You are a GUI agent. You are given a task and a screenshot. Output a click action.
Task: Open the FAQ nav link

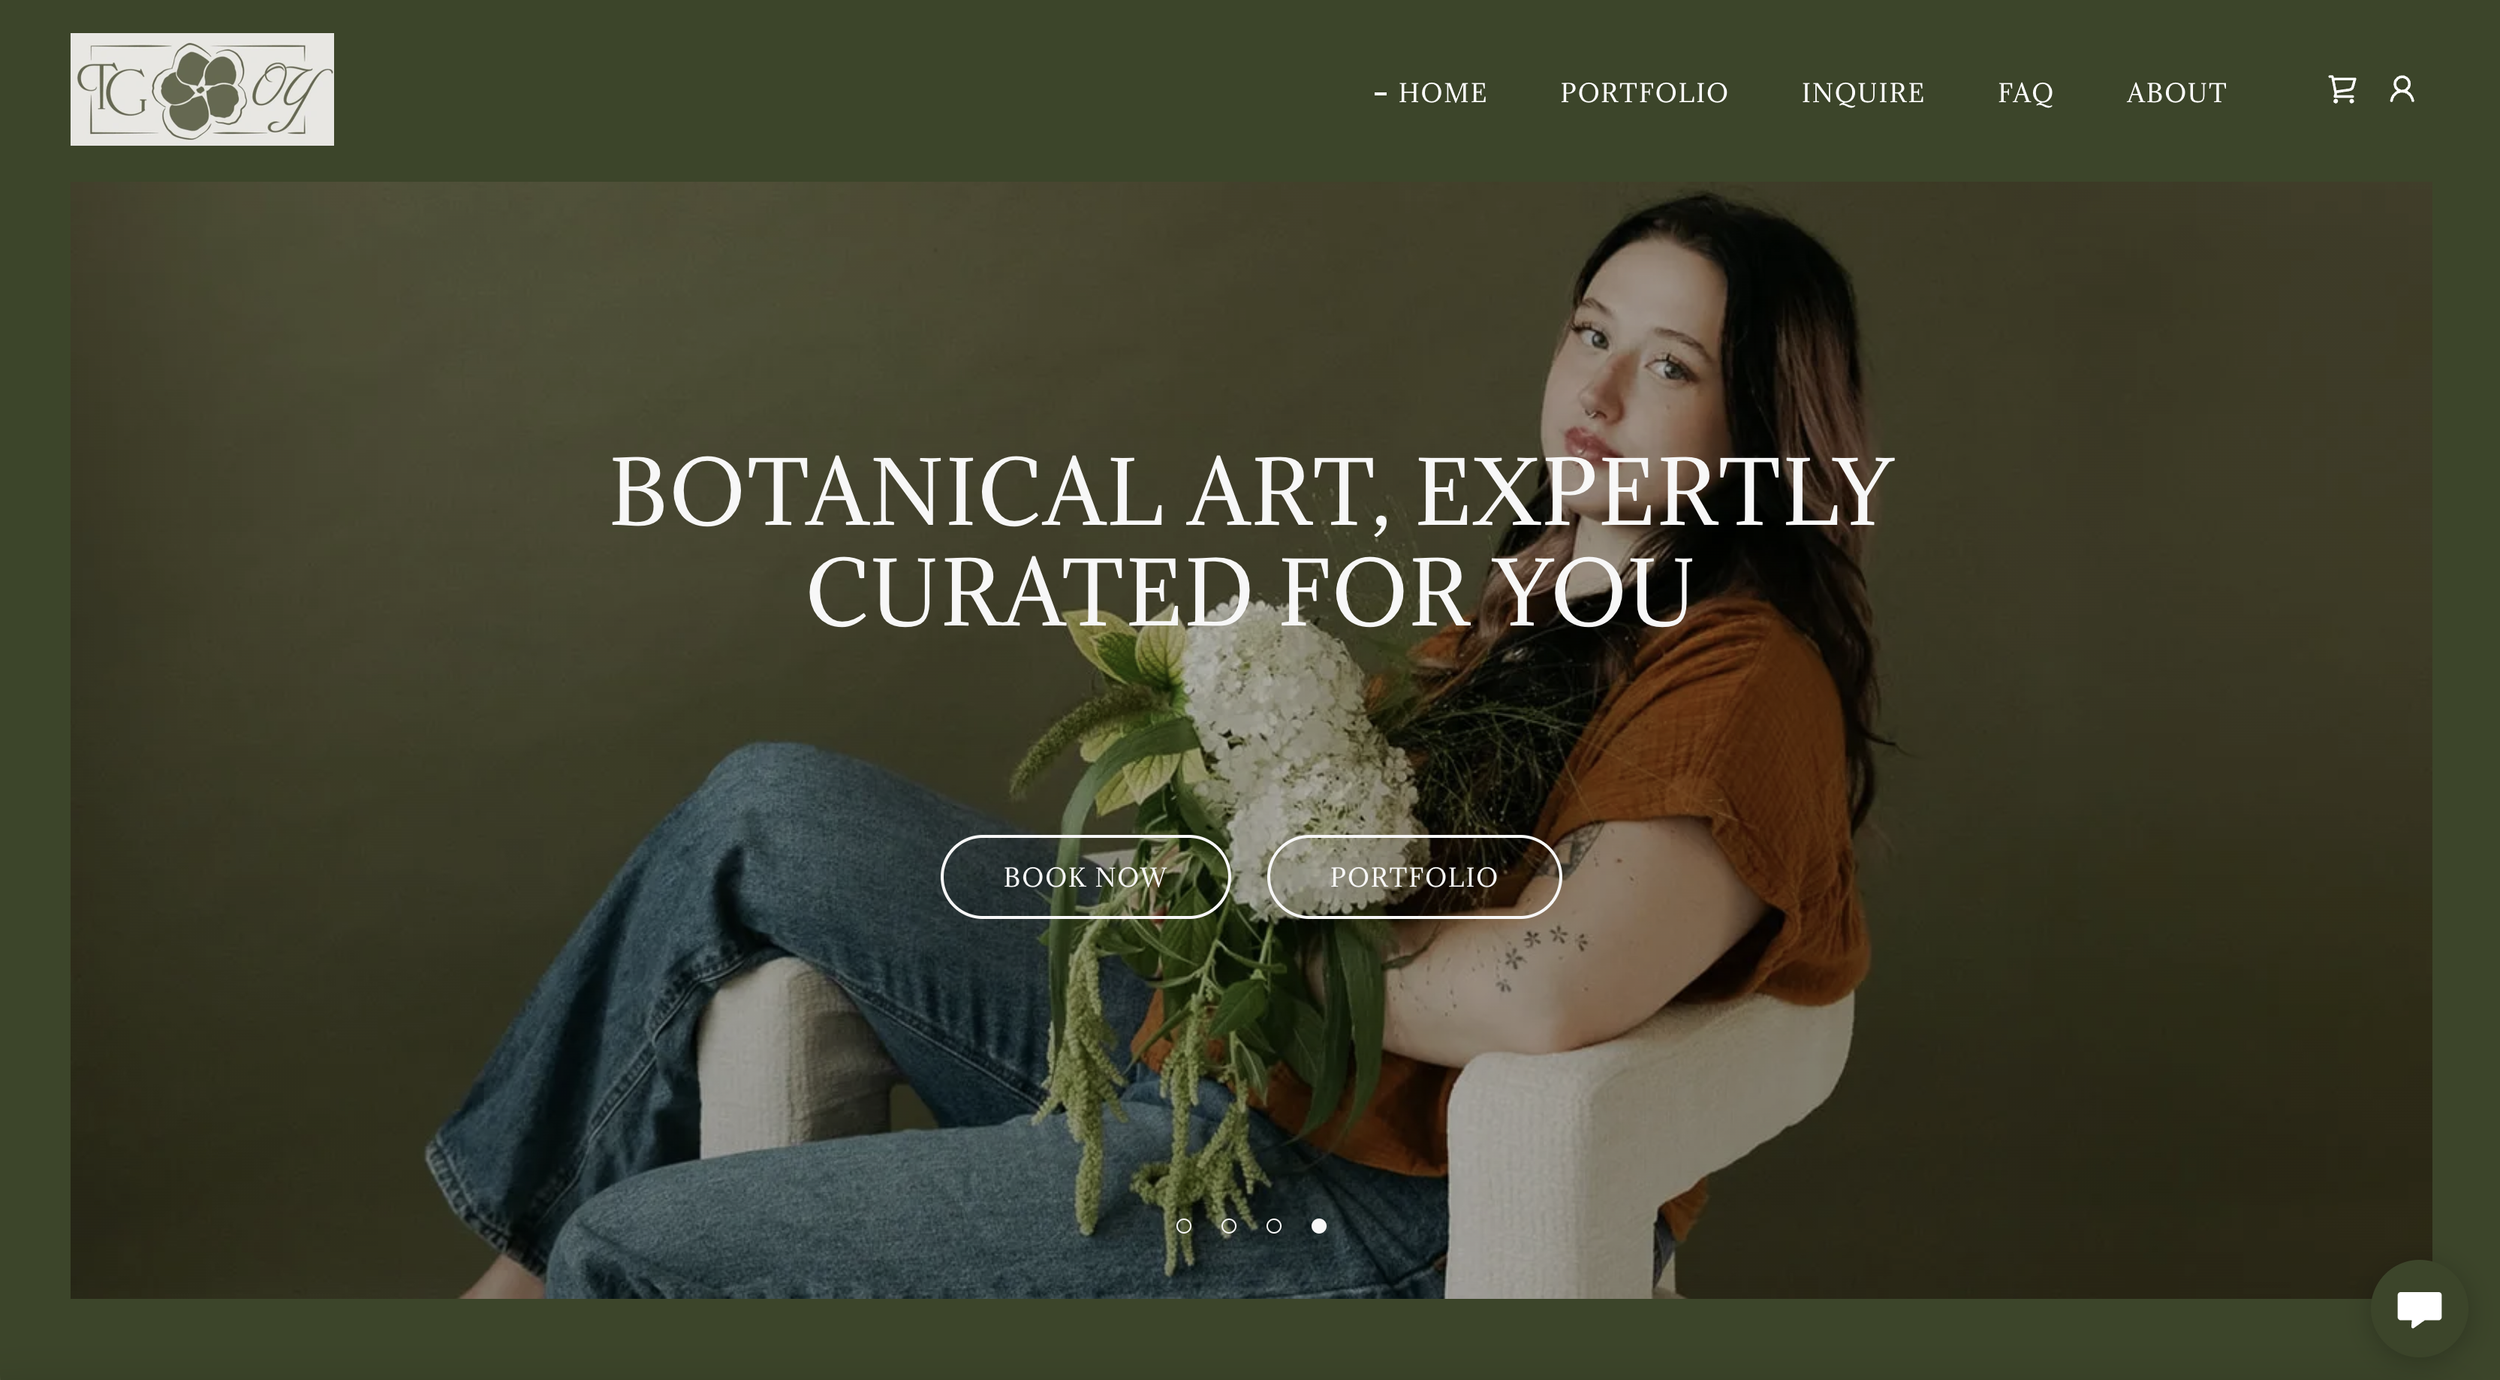[2025, 93]
